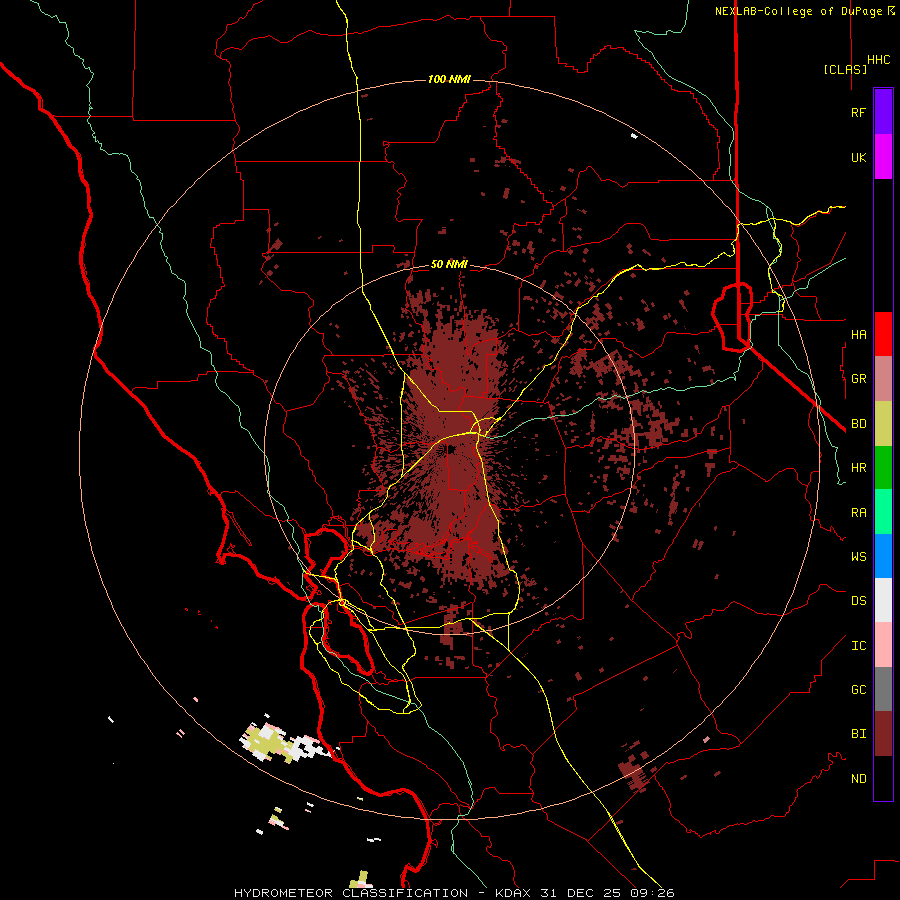Click the RA light green swatch
This screenshot has height=900, width=900.
pos(883,512)
